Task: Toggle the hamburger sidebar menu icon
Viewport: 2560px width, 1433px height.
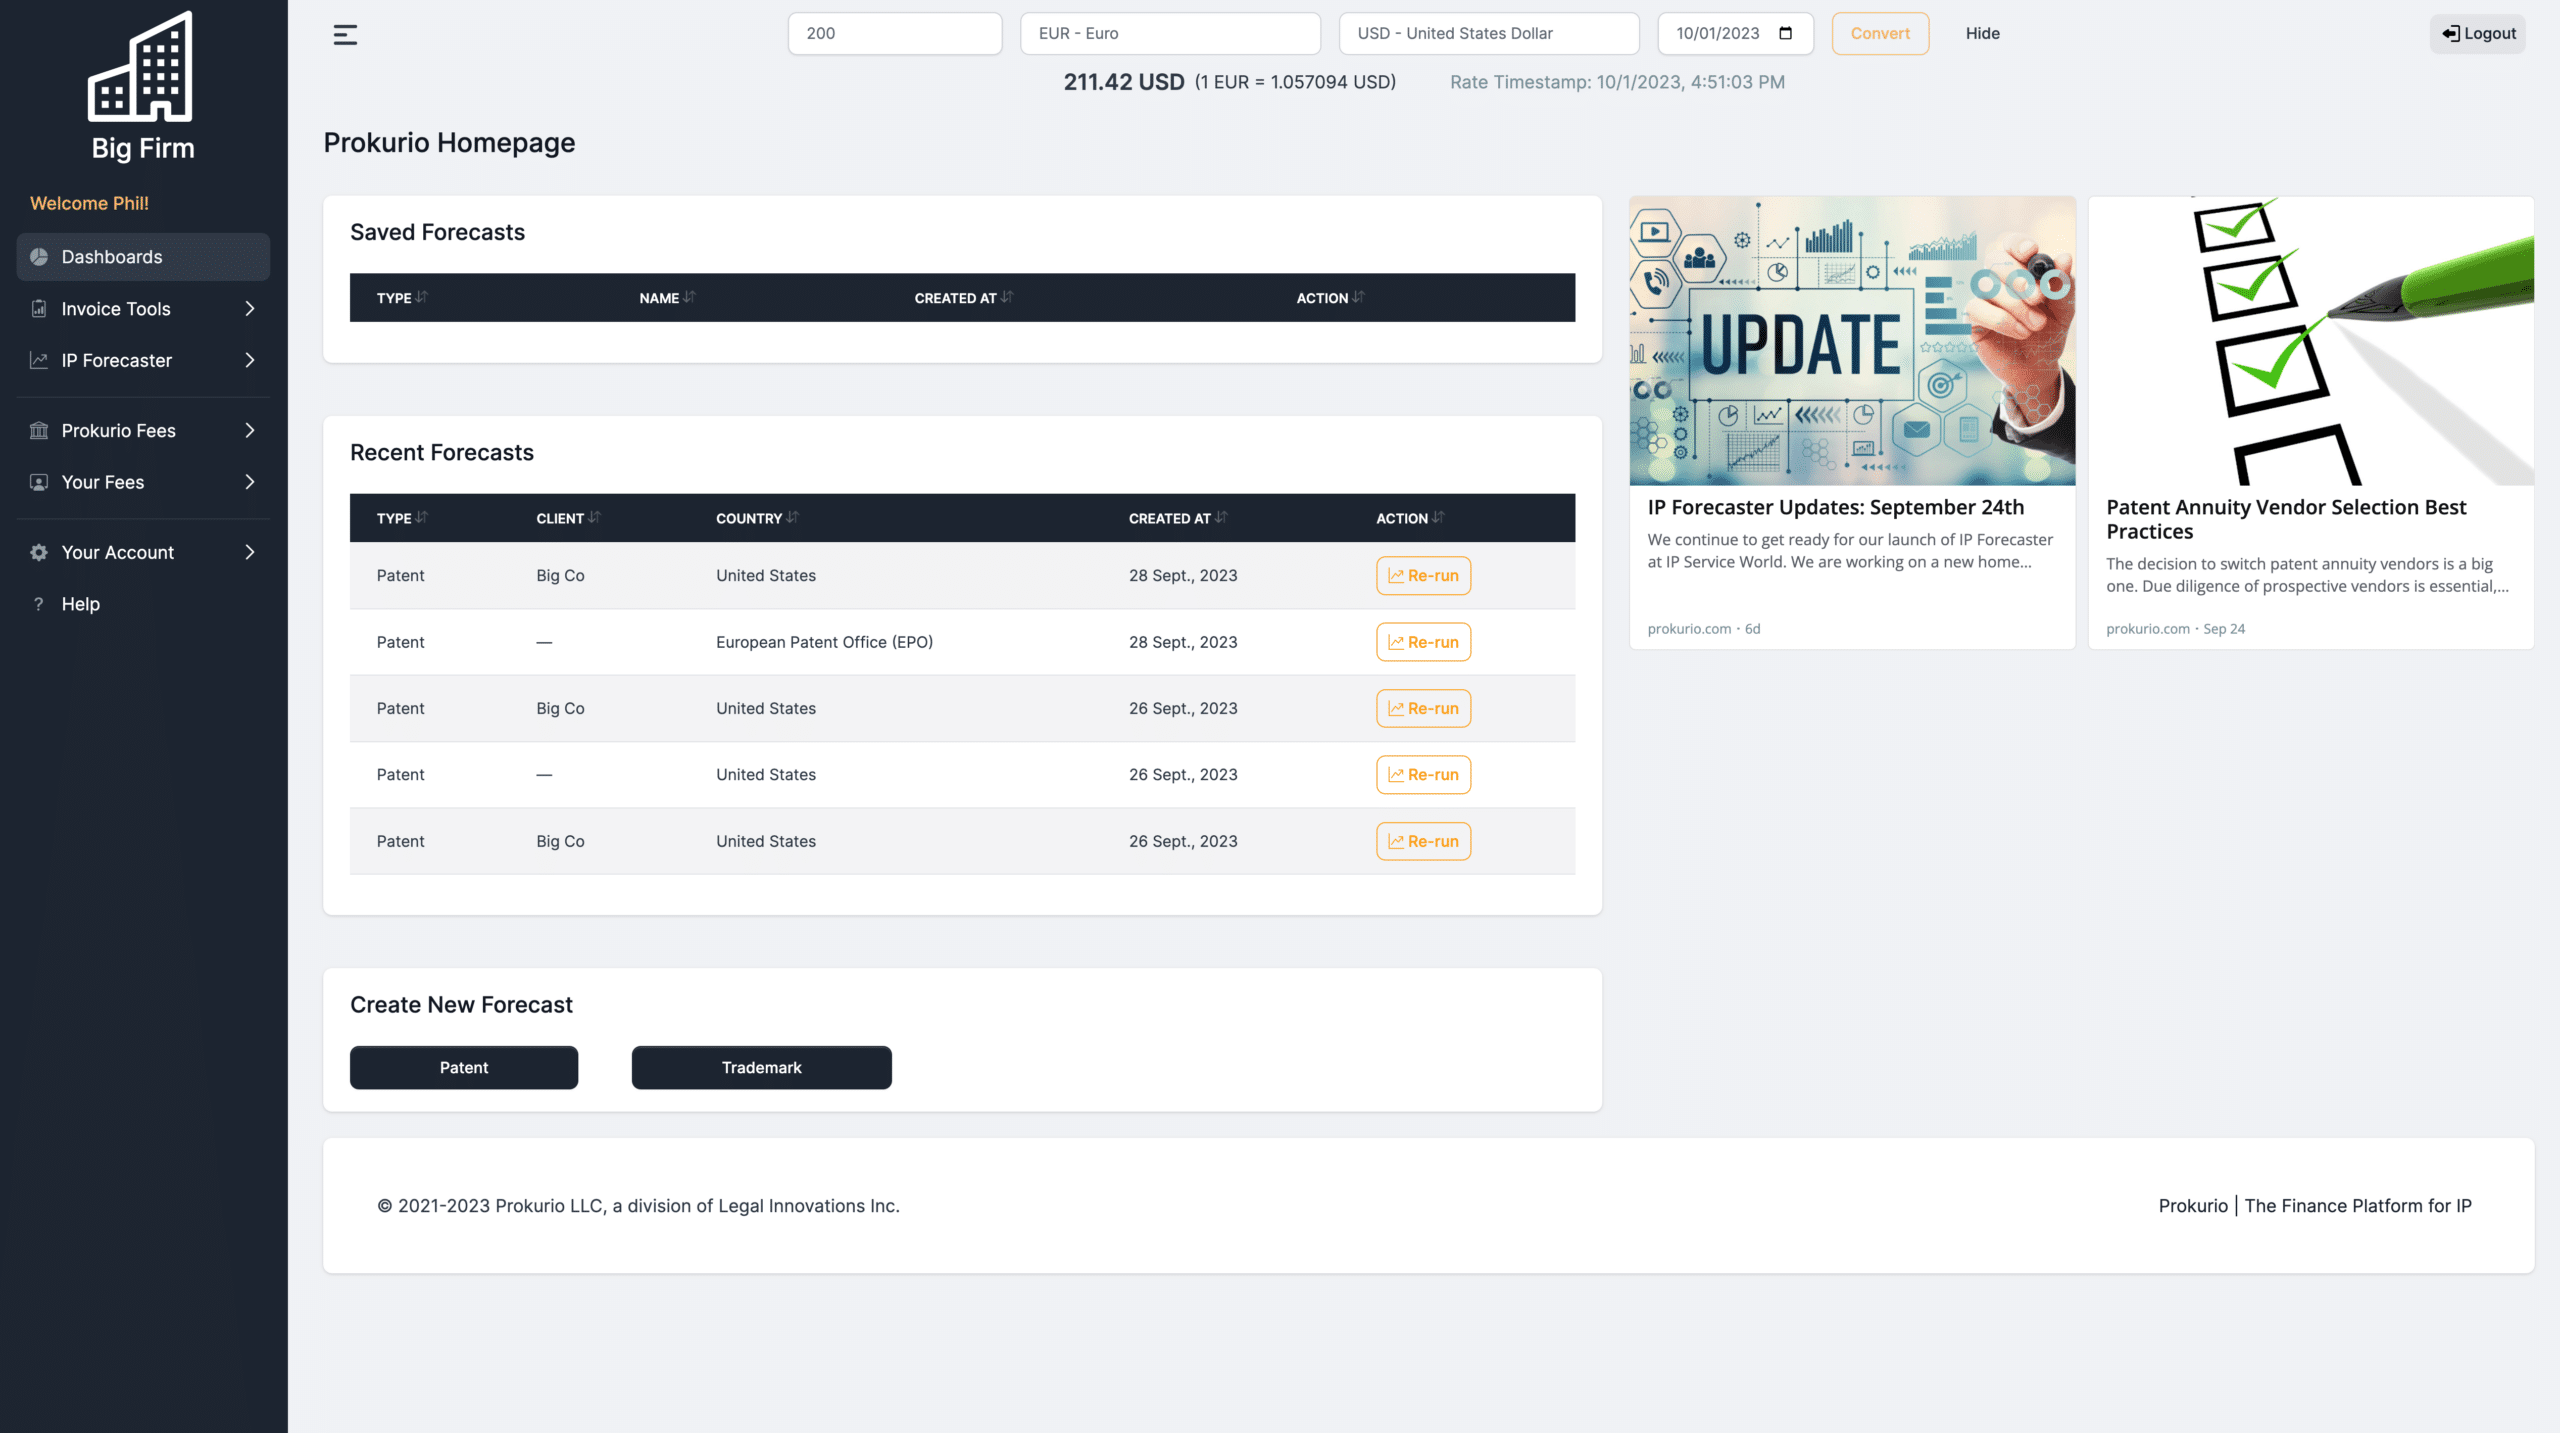Action: click(x=345, y=35)
